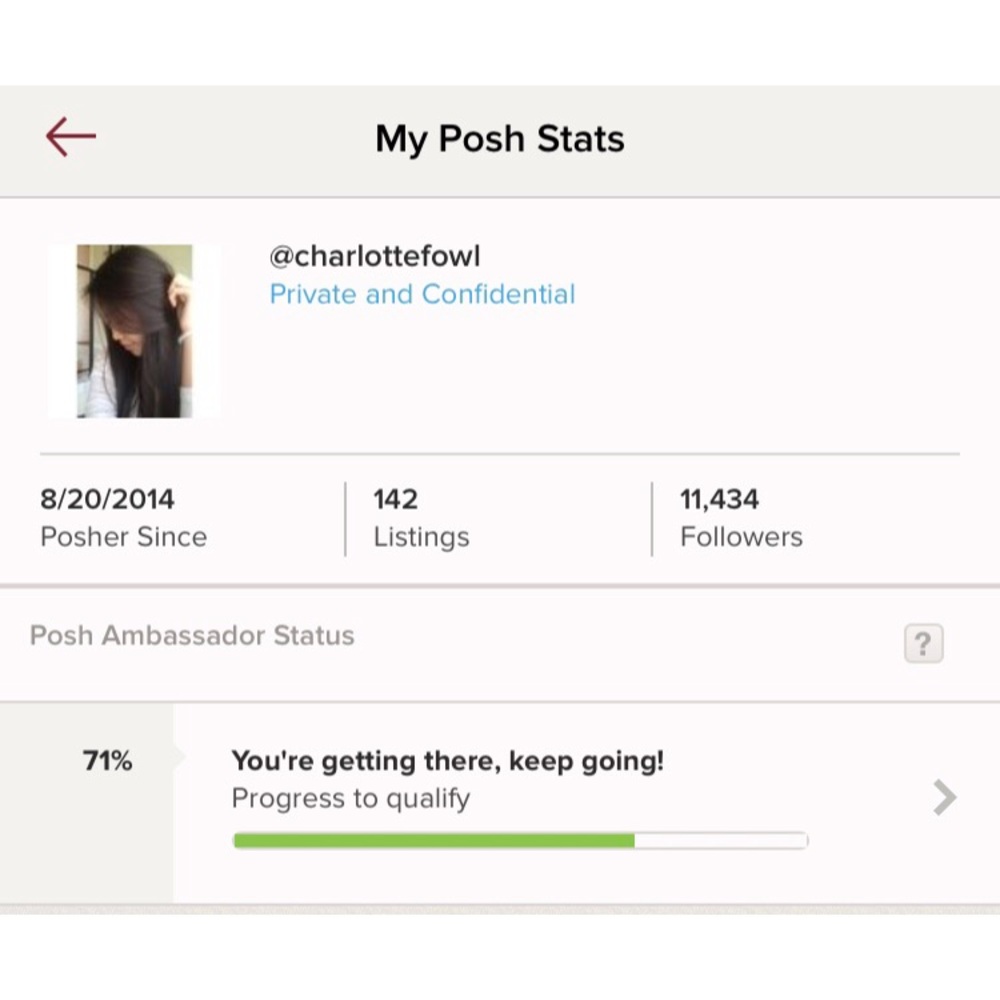Select the Followers stat showing 11,434
Image resolution: width=1000 pixels, height=1000 pixels.
coord(740,516)
